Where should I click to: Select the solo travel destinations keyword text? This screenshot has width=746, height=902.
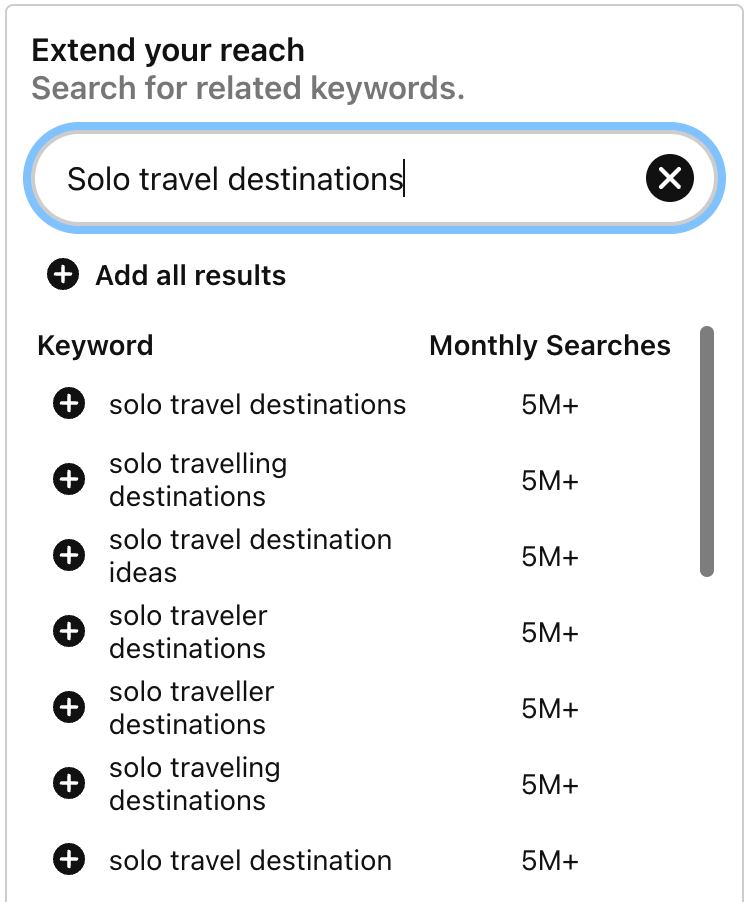click(x=258, y=404)
